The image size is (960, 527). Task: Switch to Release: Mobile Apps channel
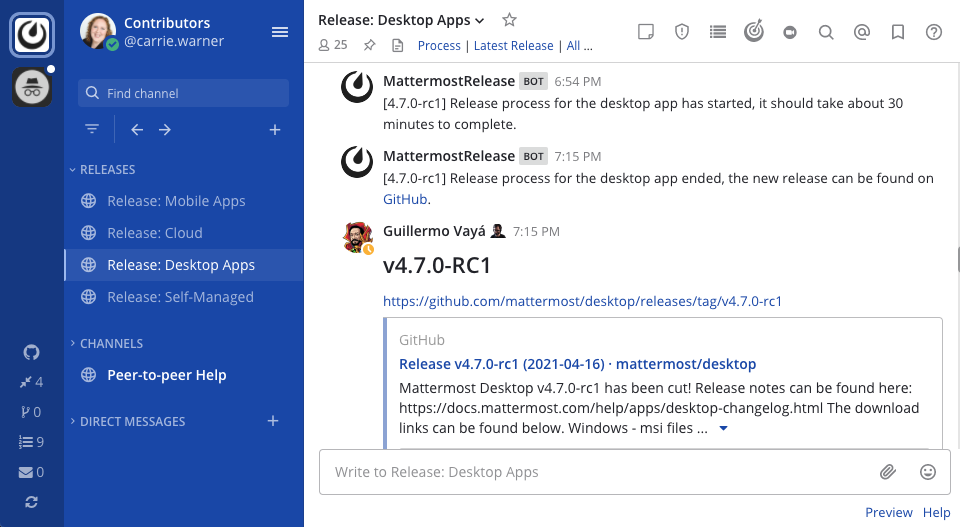[x=176, y=201]
